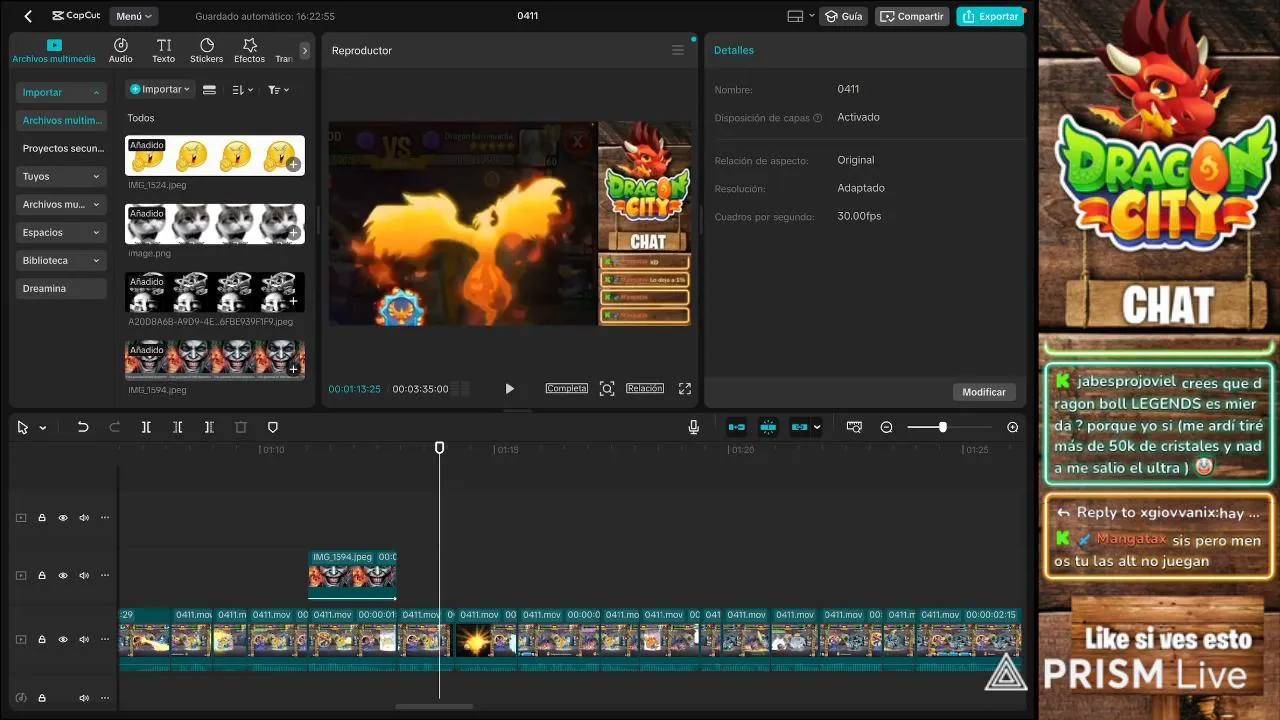This screenshot has height=720, width=1280.
Task: Open the blue plus Importar dropdown button
Action: pos(160,89)
